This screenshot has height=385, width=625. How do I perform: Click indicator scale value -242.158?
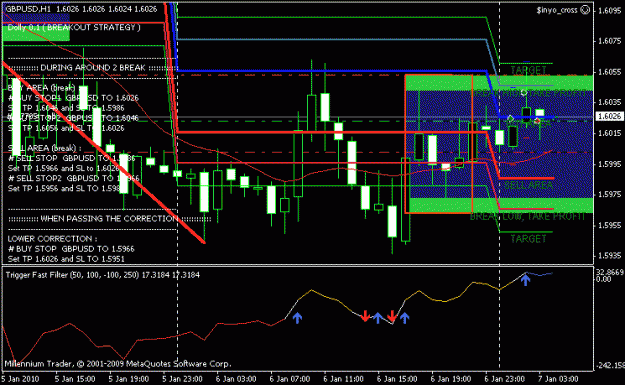(x=610, y=365)
